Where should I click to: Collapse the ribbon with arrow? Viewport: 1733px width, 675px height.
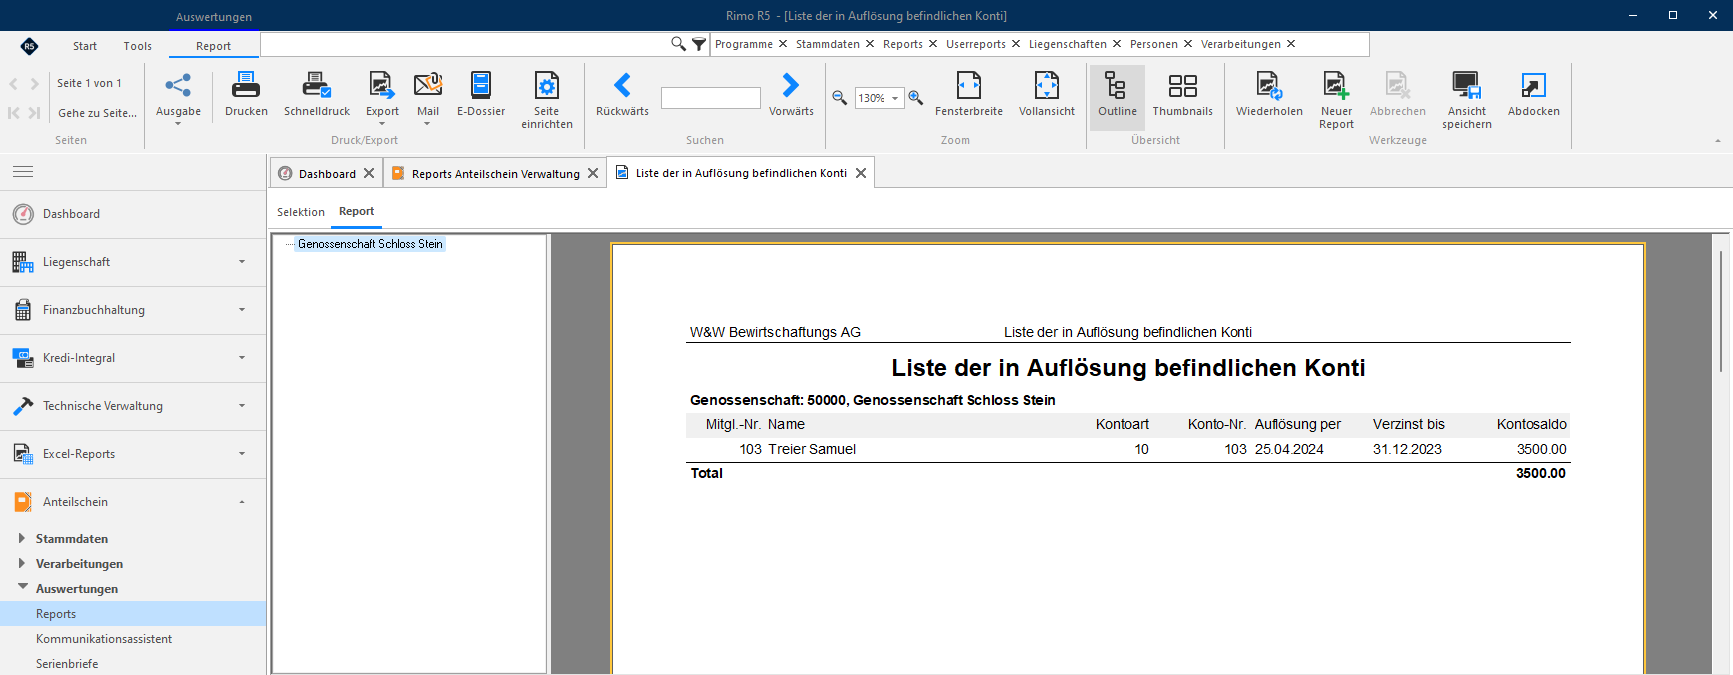[1717, 141]
